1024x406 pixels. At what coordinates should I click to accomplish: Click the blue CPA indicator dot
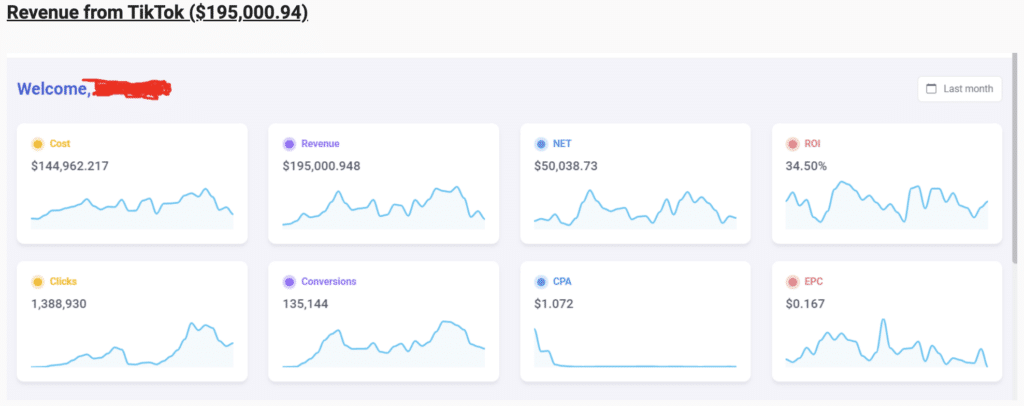click(540, 282)
